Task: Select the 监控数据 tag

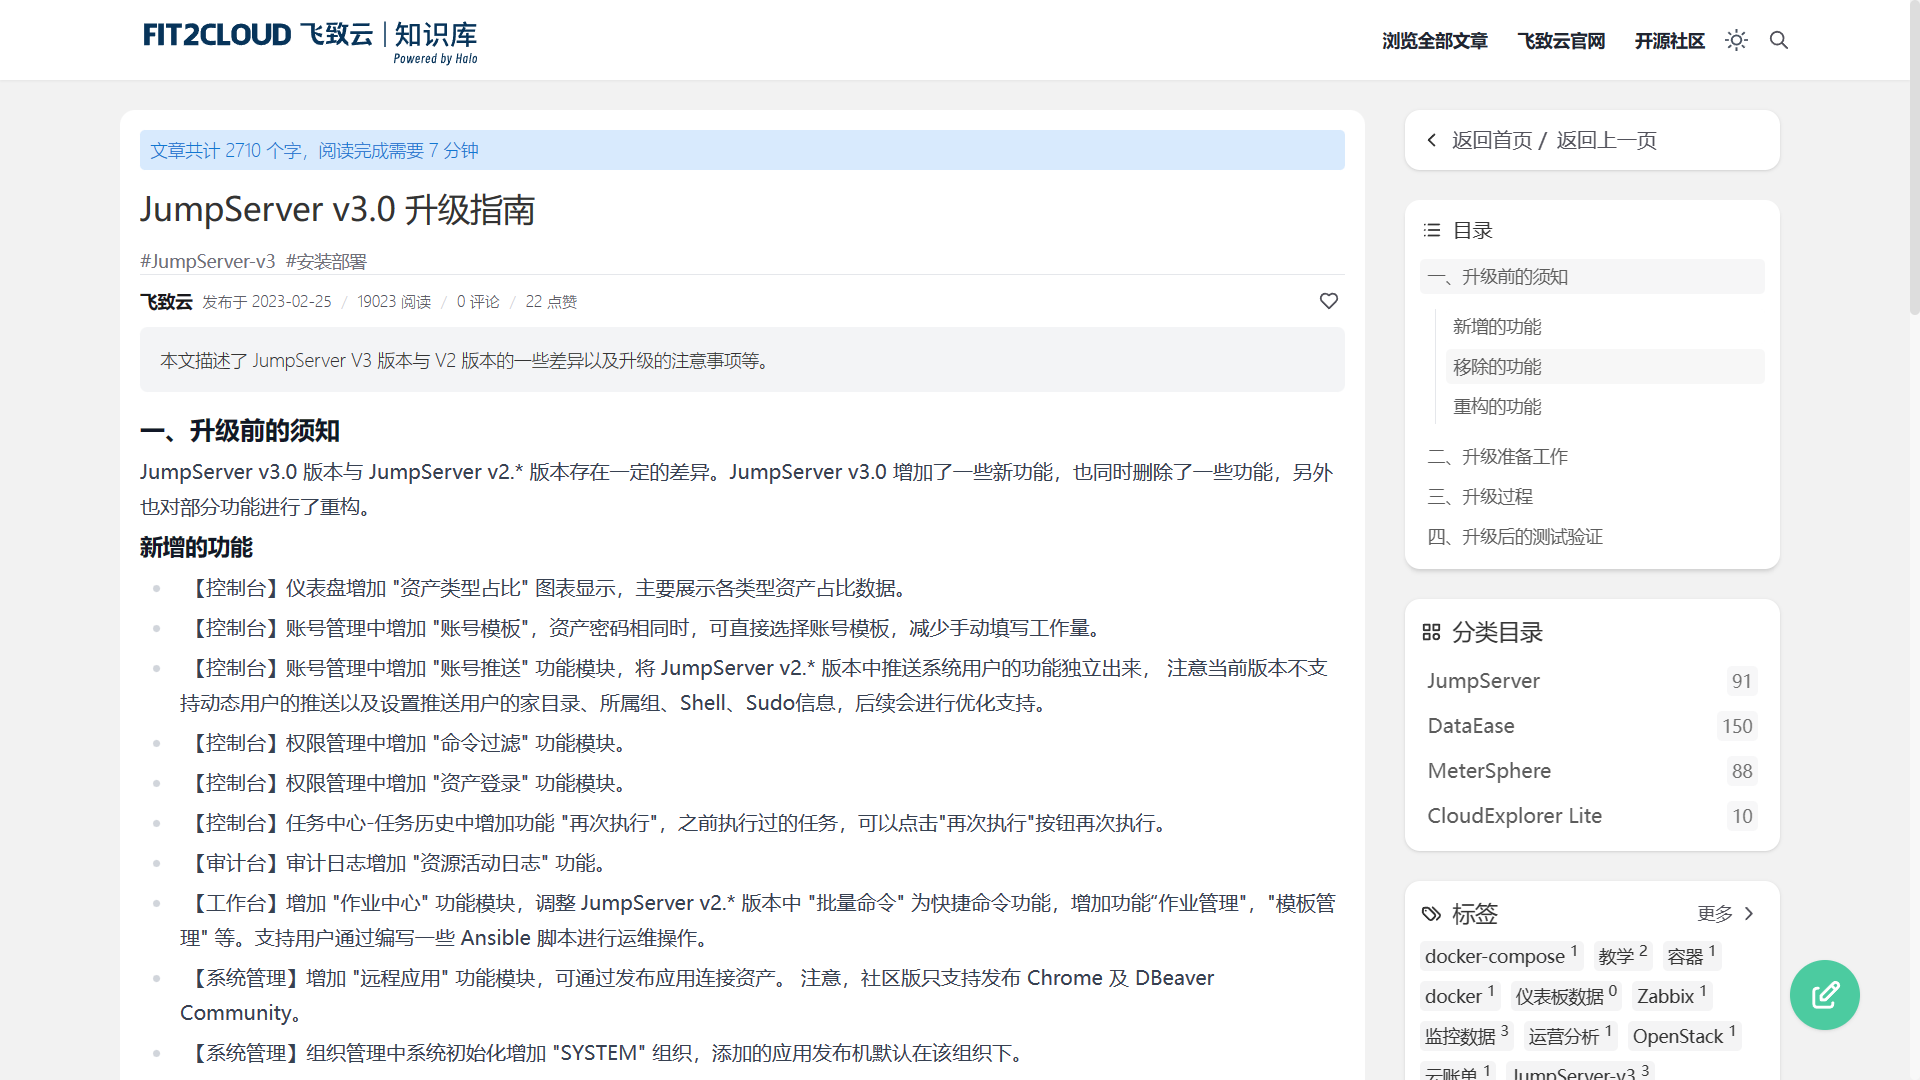Action: (x=1466, y=1036)
